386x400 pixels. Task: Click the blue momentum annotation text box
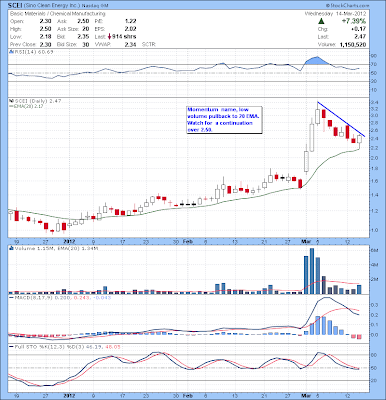click(225, 120)
